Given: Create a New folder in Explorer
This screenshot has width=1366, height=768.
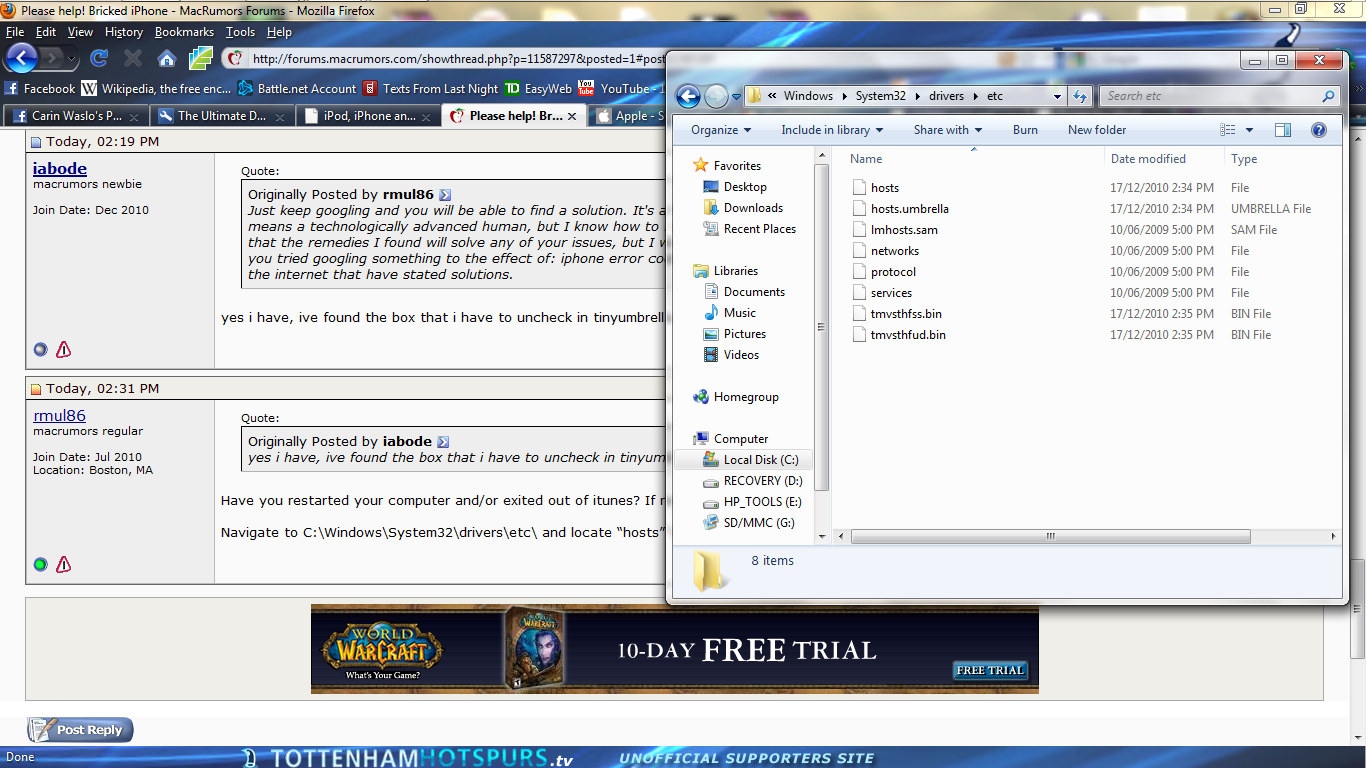Looking at the screenshot, I should point(1097,130).
